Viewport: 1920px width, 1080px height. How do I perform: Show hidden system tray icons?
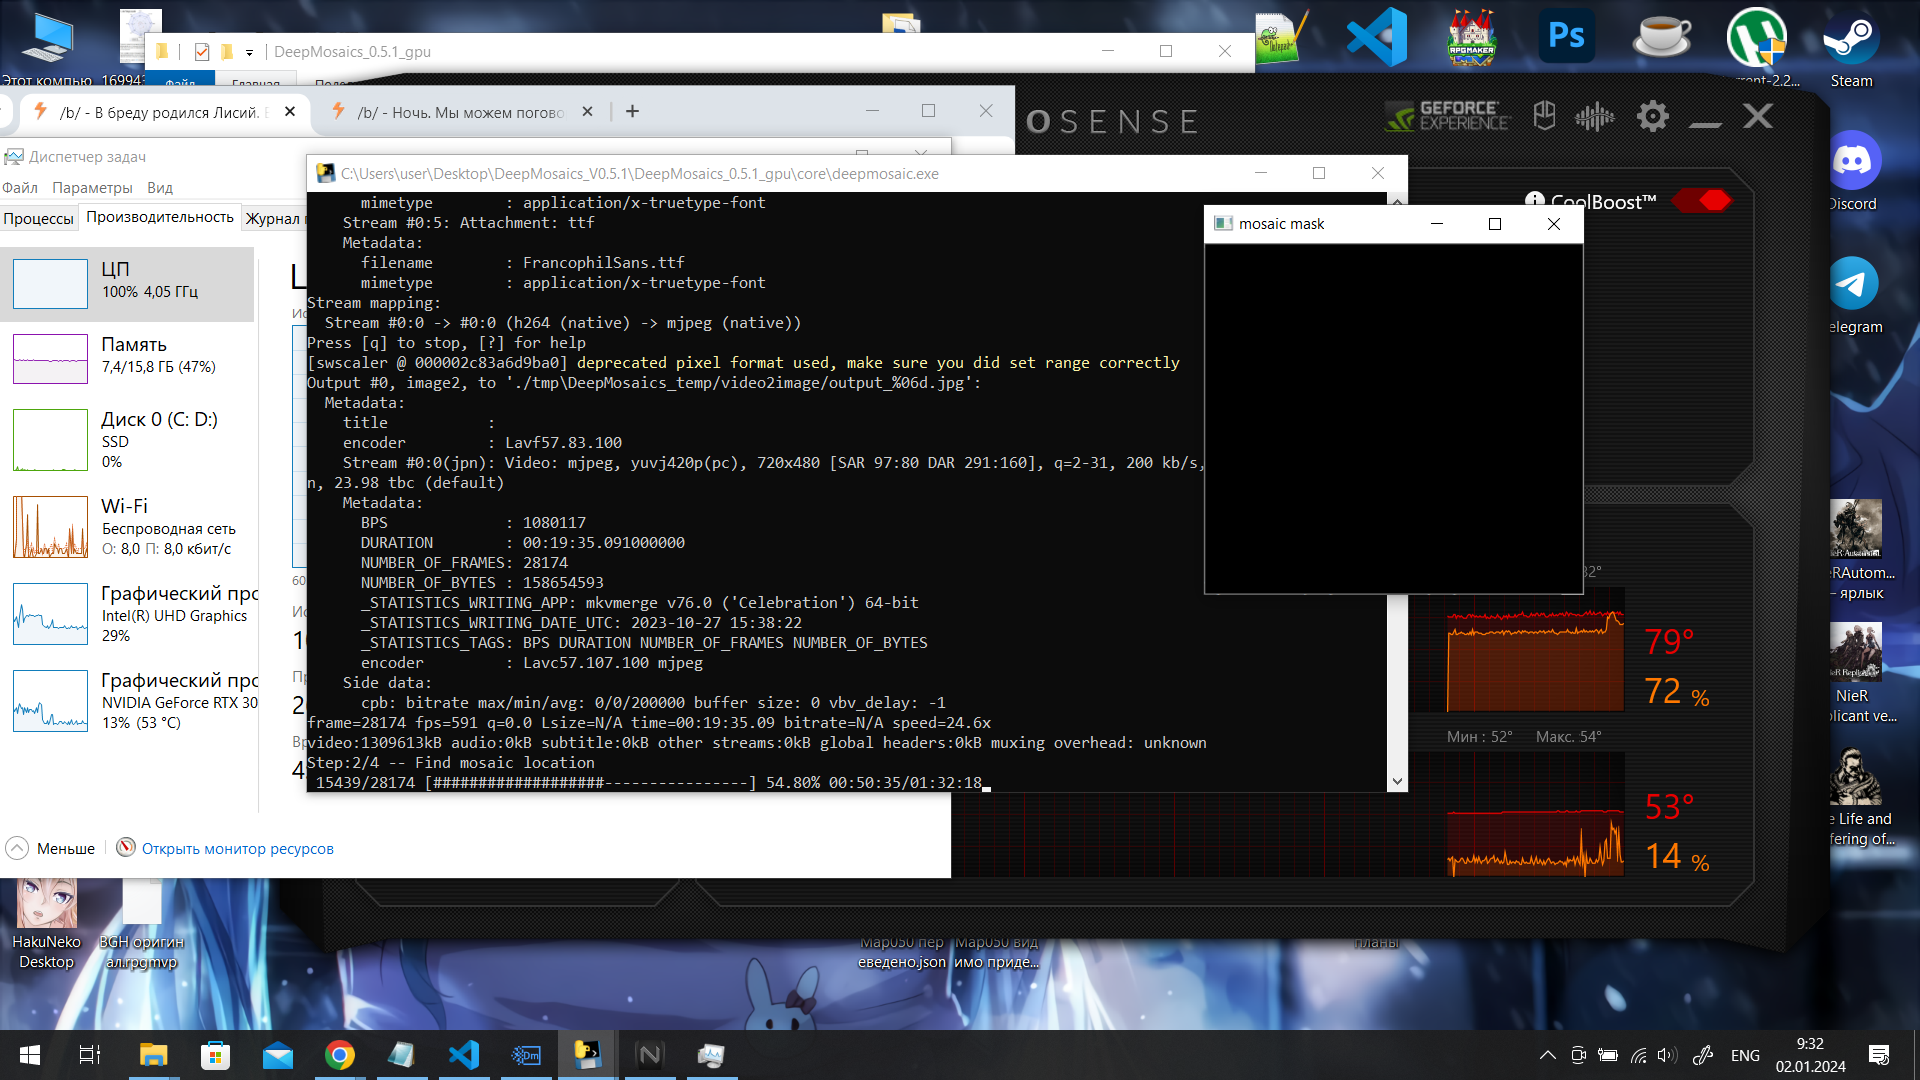coord(1547,1055)
